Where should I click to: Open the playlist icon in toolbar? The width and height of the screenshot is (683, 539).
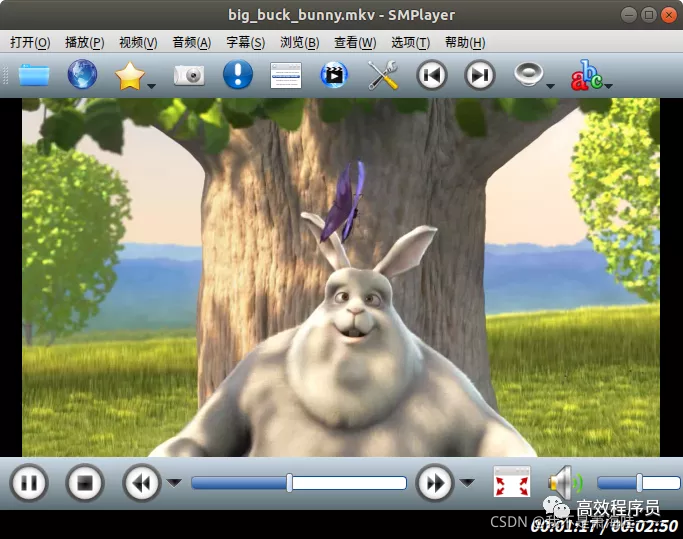286,75
